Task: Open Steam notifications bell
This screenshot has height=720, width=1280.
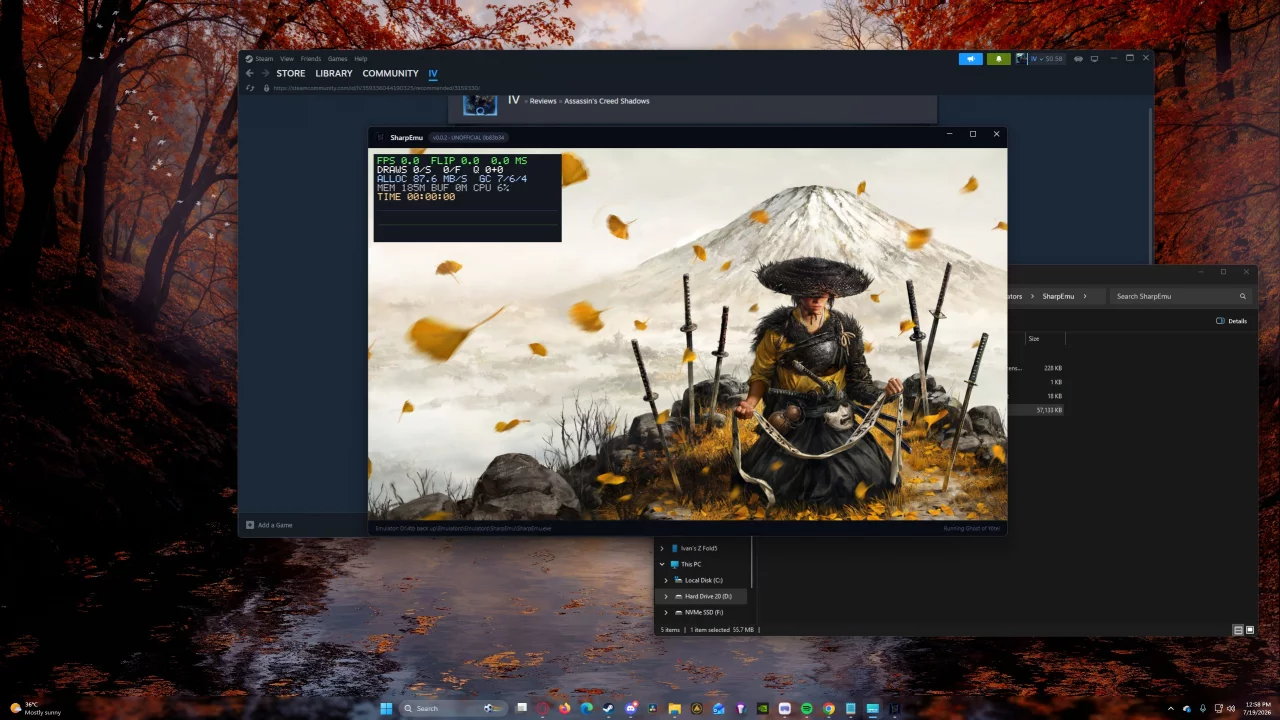Action: click(998, 59)
